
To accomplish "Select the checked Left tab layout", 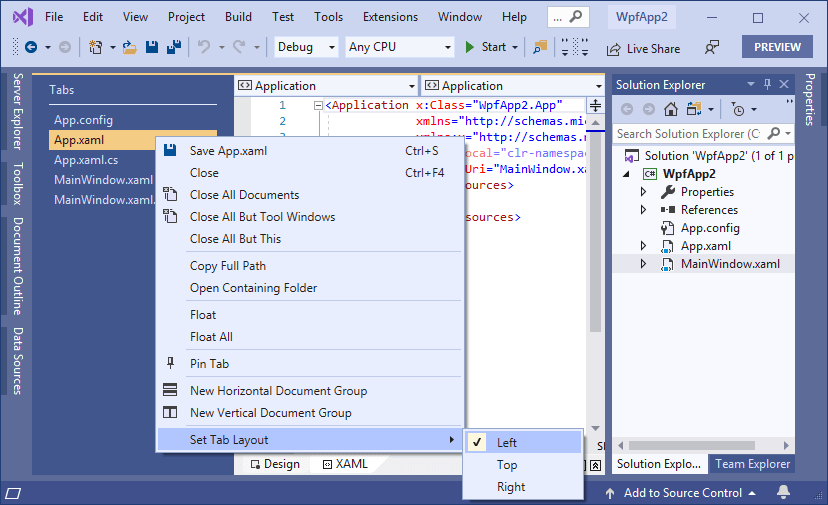I will pyautogui.click(x=507, y=443).
